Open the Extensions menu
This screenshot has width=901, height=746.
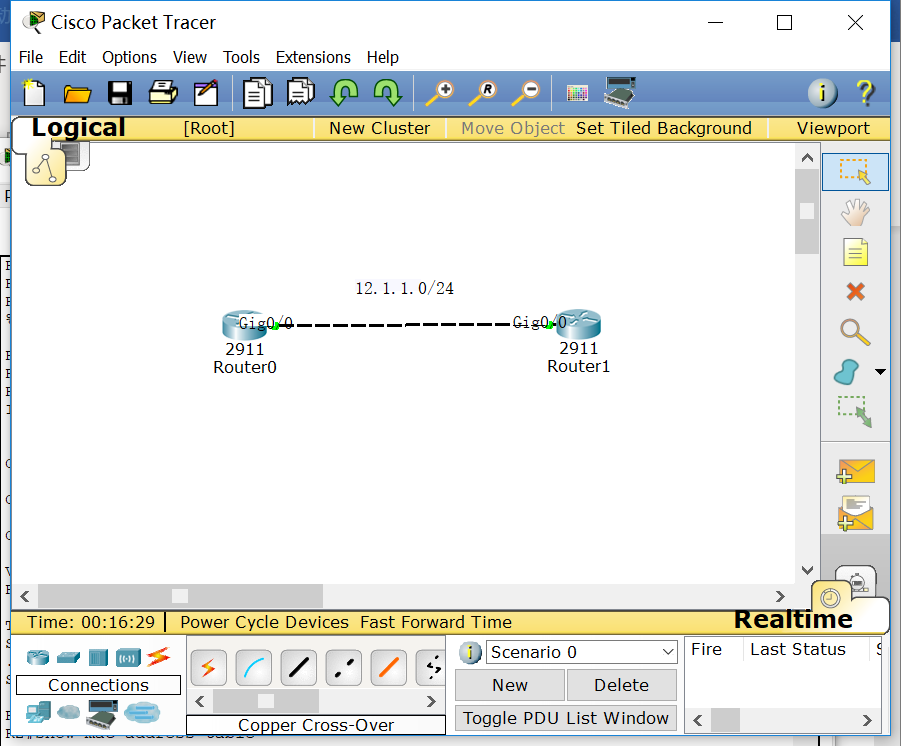click(313, 57)
